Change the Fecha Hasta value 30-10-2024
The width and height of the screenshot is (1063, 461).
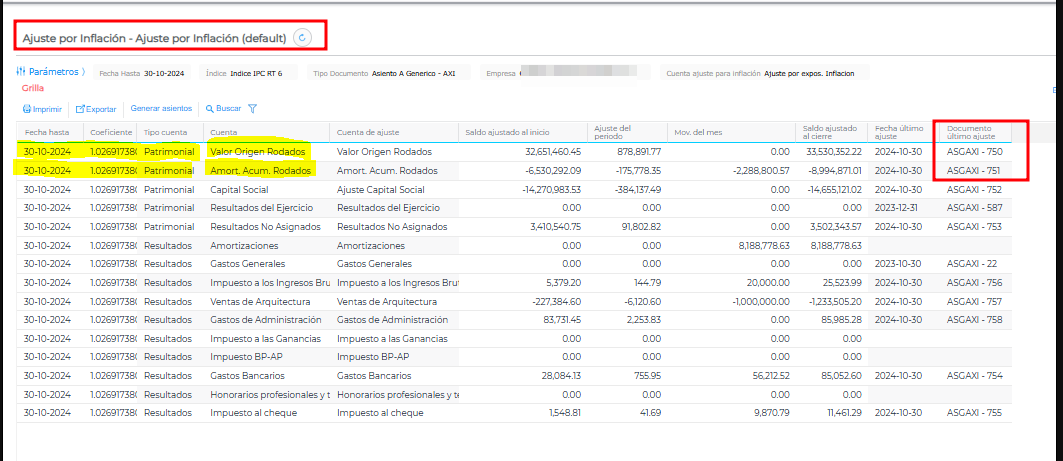166,73
